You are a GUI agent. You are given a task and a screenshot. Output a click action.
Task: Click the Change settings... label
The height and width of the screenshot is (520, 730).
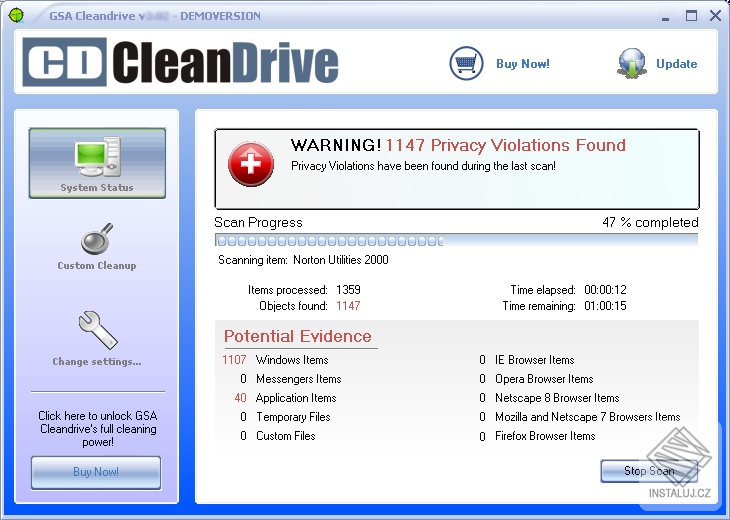97,362
